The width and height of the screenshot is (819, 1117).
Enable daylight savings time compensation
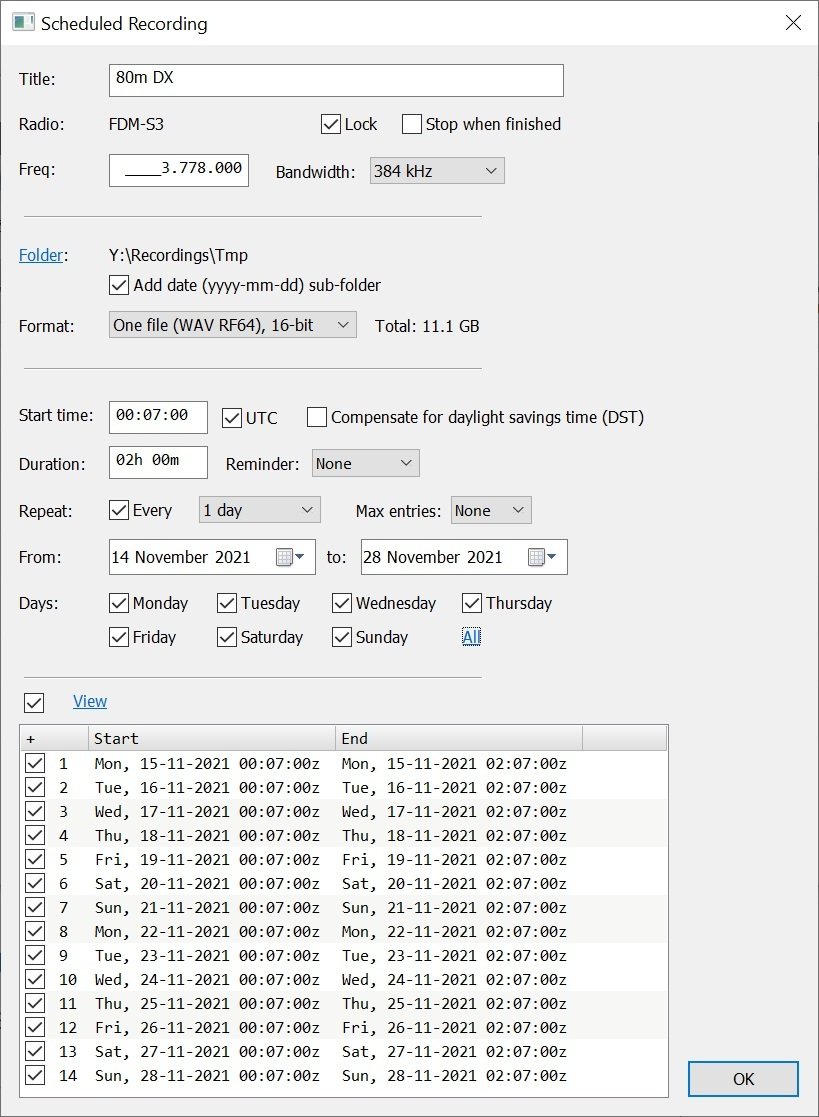pyautogui.click(x=317, y=417)
